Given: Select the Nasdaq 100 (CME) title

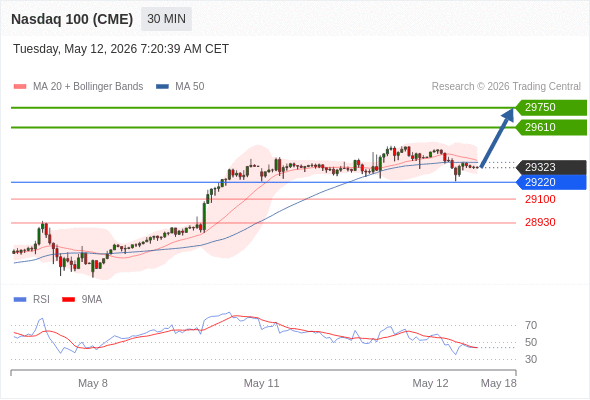Looking at the screenshot, I should pyautogui.click(x=72, y=19).
